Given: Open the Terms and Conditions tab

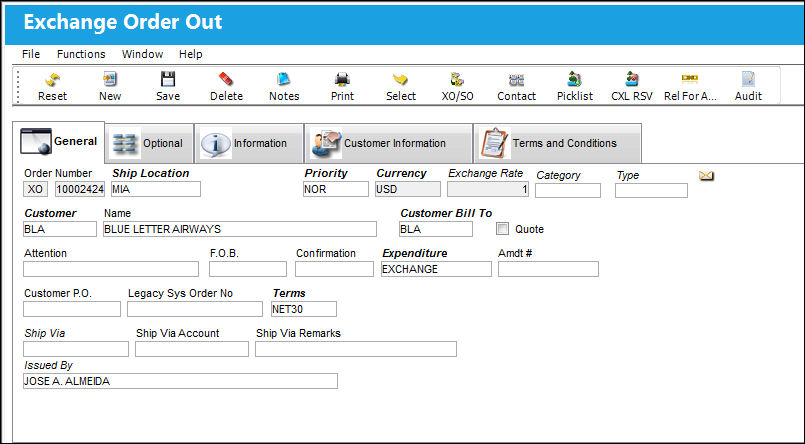Looking at the screenshot, I should (x=558, y=143).
